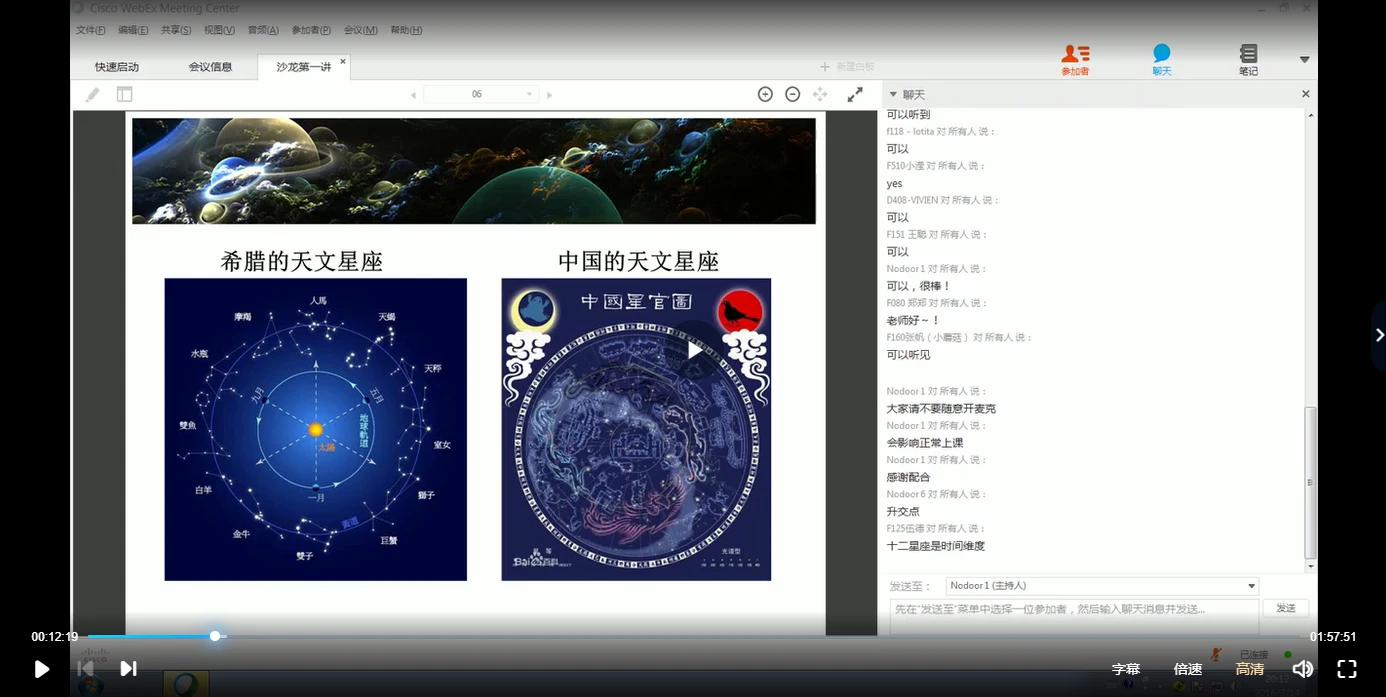Go to next slide arrow
The width and height of the screenshot is (1386, 697).
(549, 95)
